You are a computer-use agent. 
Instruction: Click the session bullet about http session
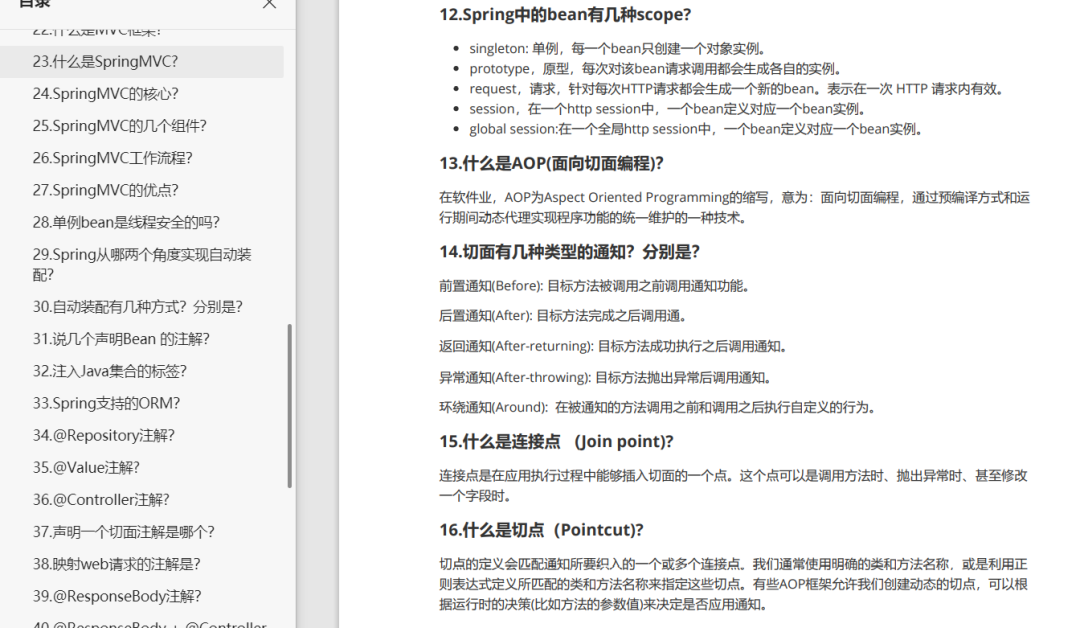coord(667,109)
